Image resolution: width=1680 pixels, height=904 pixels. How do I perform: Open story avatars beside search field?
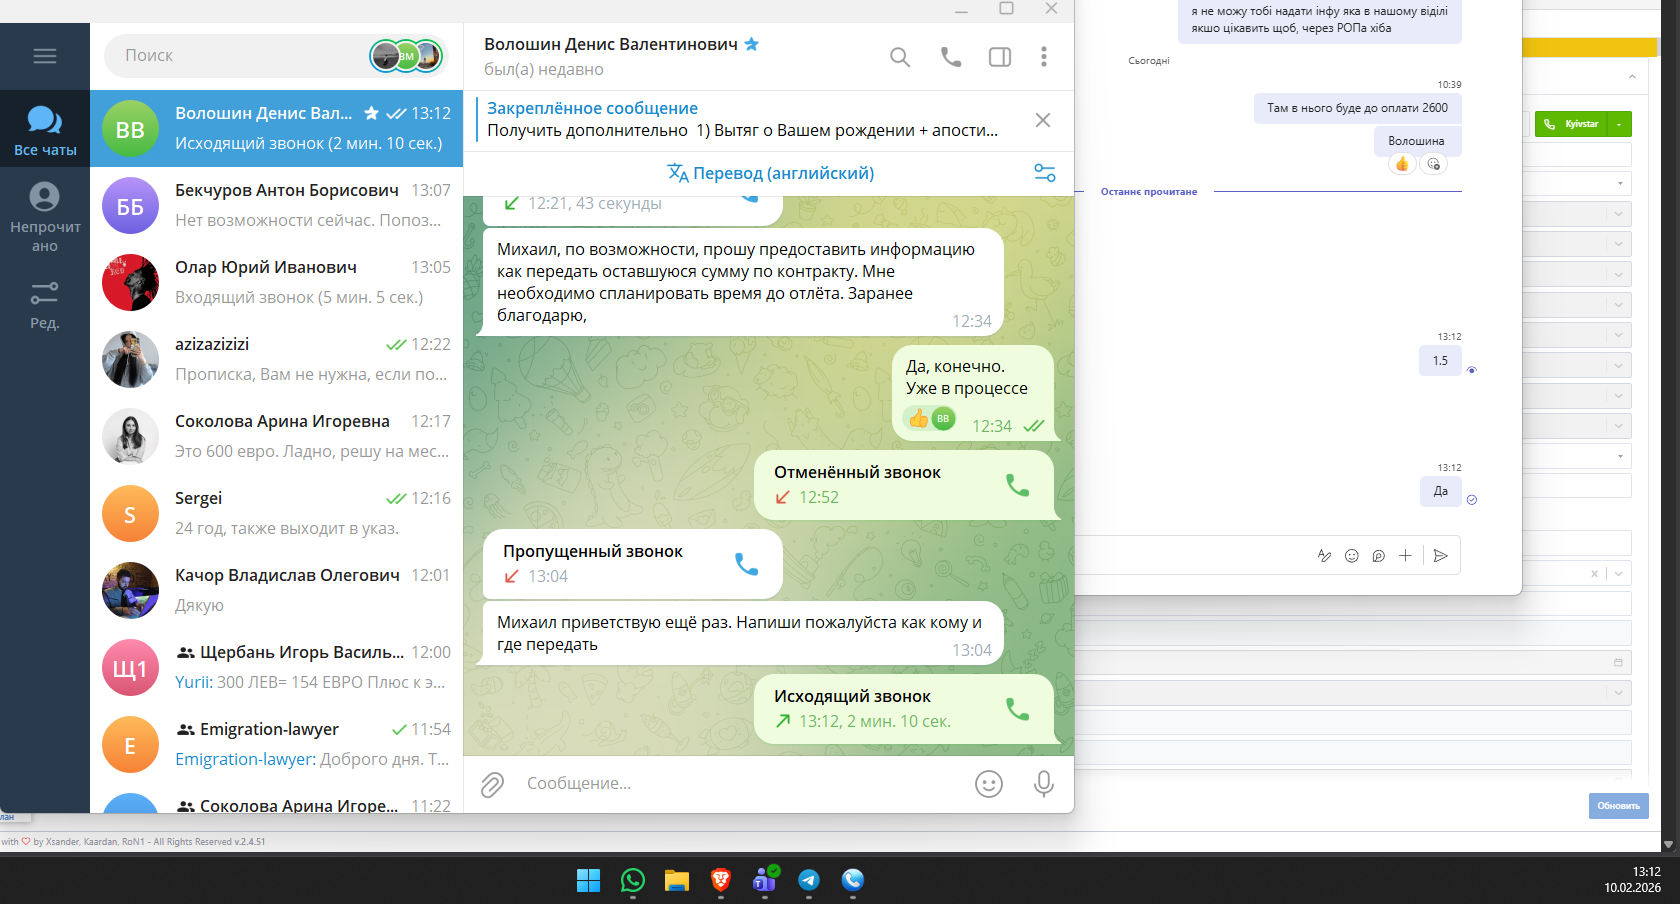(406, 56)
